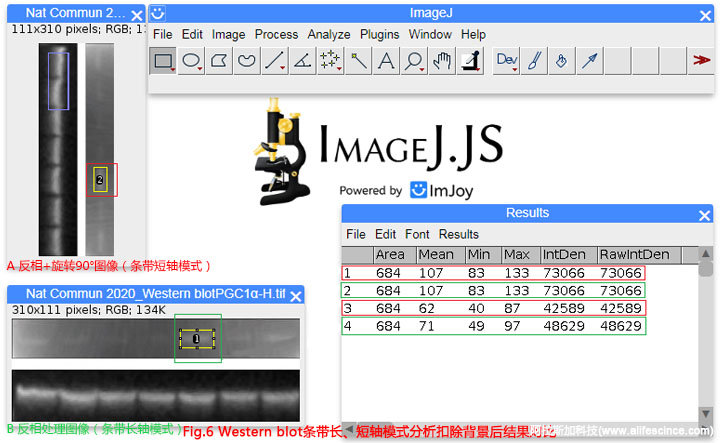Activate the Wand tracing tool
Viewport: 720px width, 443px height.
(358, 61)
